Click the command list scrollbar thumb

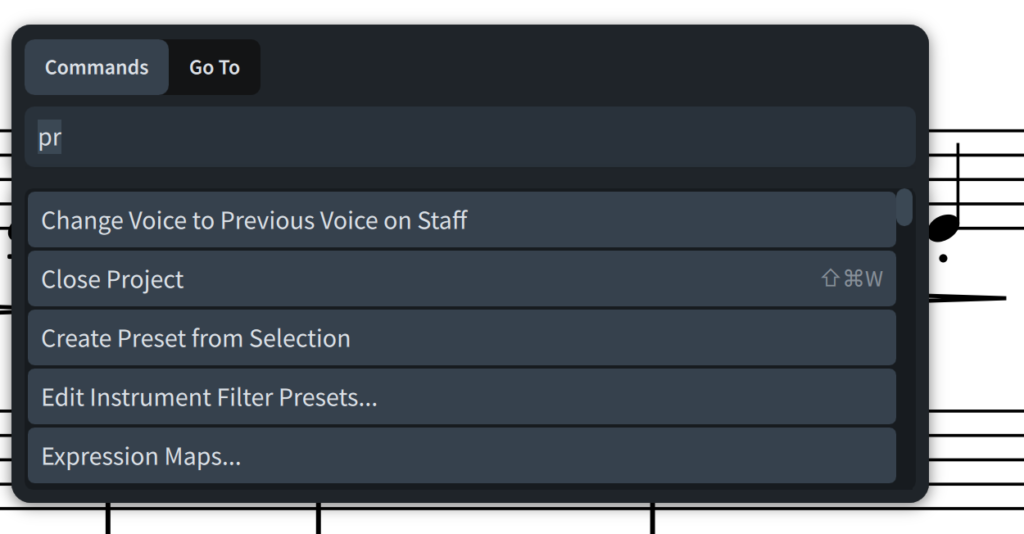(x=904, y=207)
